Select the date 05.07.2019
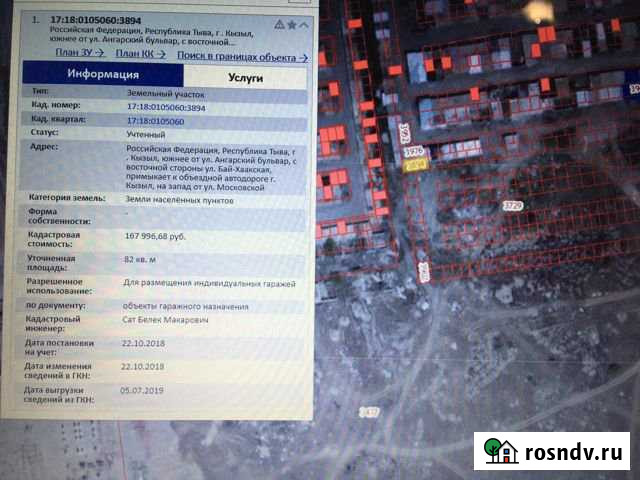This screenshot has height=480, width=640. pyautogui.click(x=142, y=391)
